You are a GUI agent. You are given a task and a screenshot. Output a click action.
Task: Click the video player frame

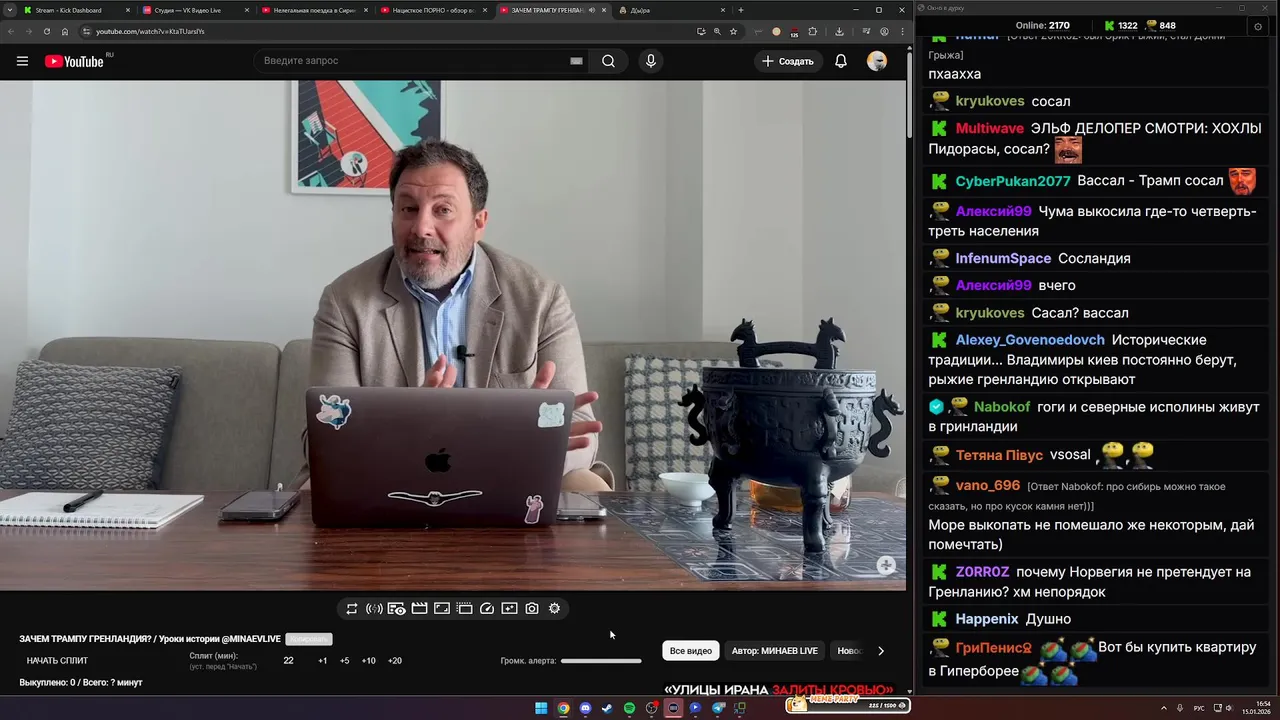point(453,335)
